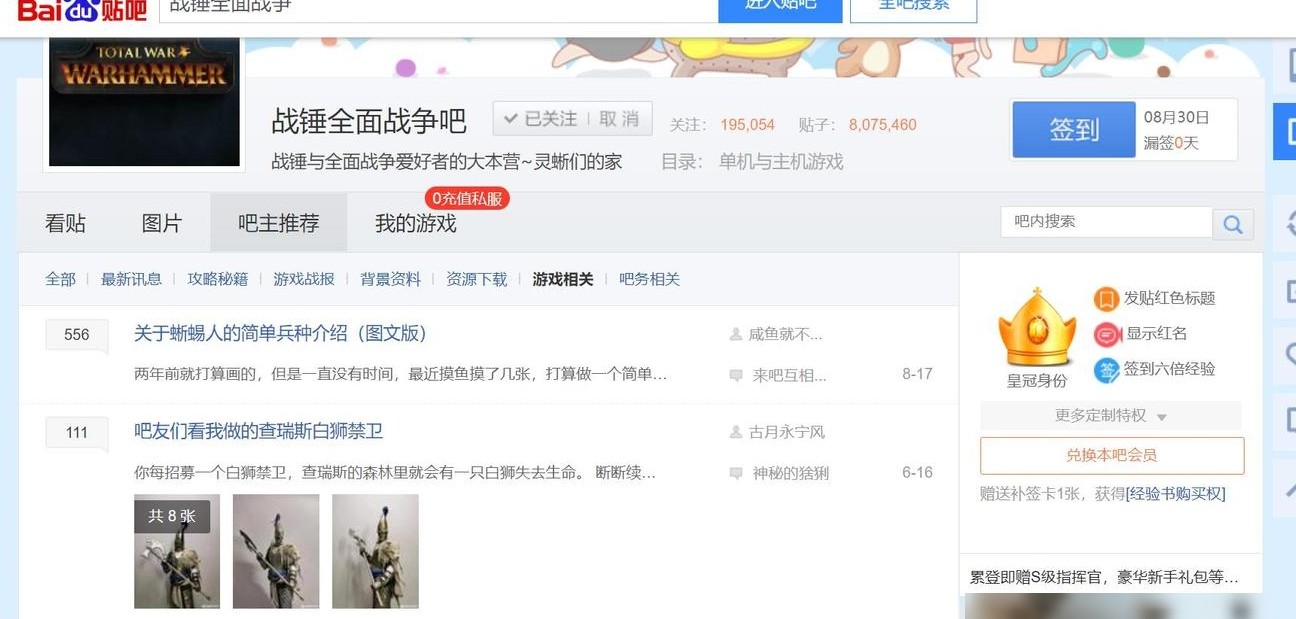Filter by 游戏相关 category
Viewport: 1296px width, 619px height.
563,279
